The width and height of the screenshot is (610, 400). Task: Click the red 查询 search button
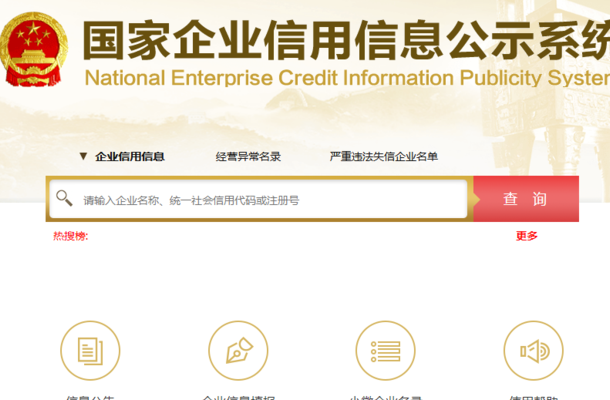coord(526,199)
